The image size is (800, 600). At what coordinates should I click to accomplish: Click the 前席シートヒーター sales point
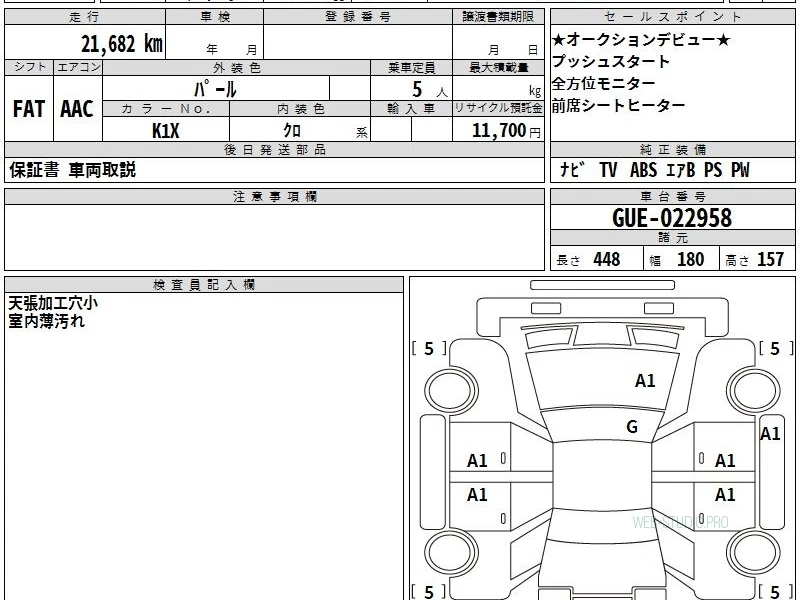pyautogui.click(x=618, y=105)
